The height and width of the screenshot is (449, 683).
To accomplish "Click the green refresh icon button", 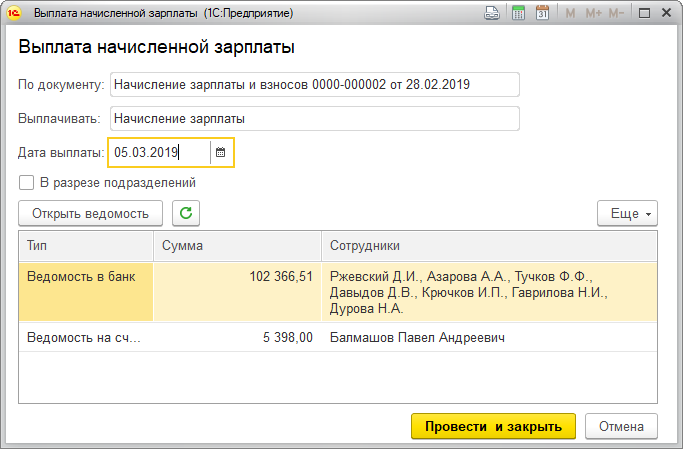I will [185, 213].
